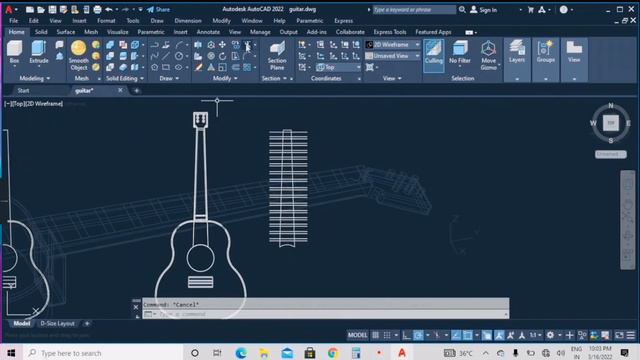
Task: Click the search magnifier icon in title bar
Action: point(462,9)
